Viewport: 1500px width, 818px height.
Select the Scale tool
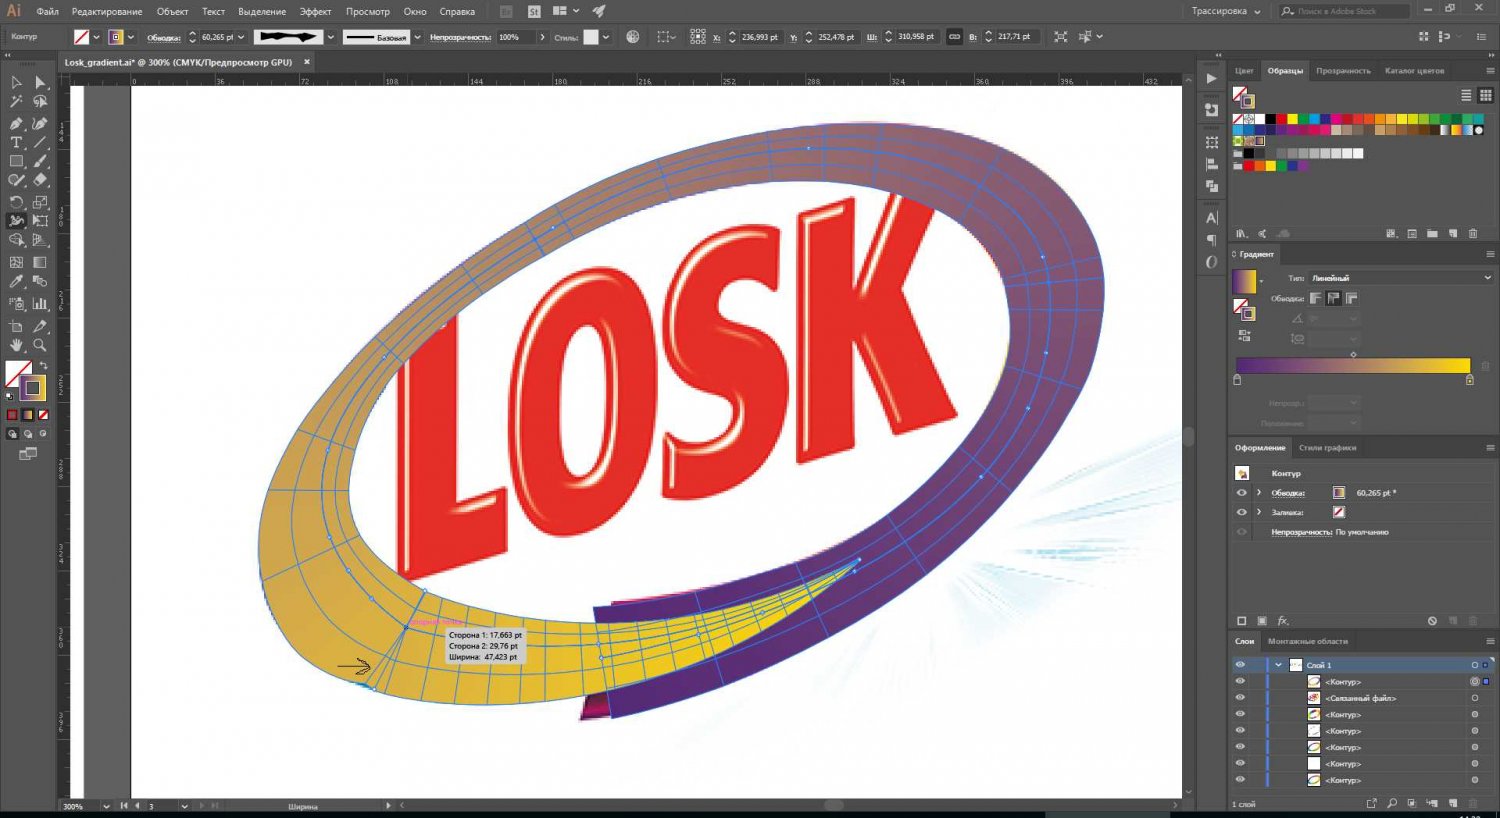point(40,202)
